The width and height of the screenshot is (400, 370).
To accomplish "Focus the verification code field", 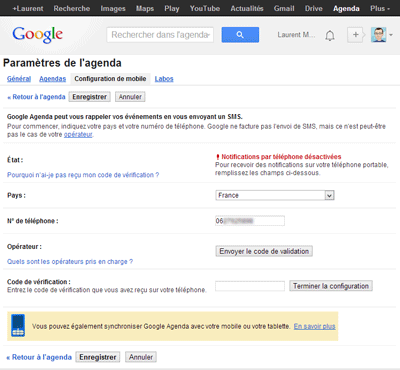I will (250, 286).
